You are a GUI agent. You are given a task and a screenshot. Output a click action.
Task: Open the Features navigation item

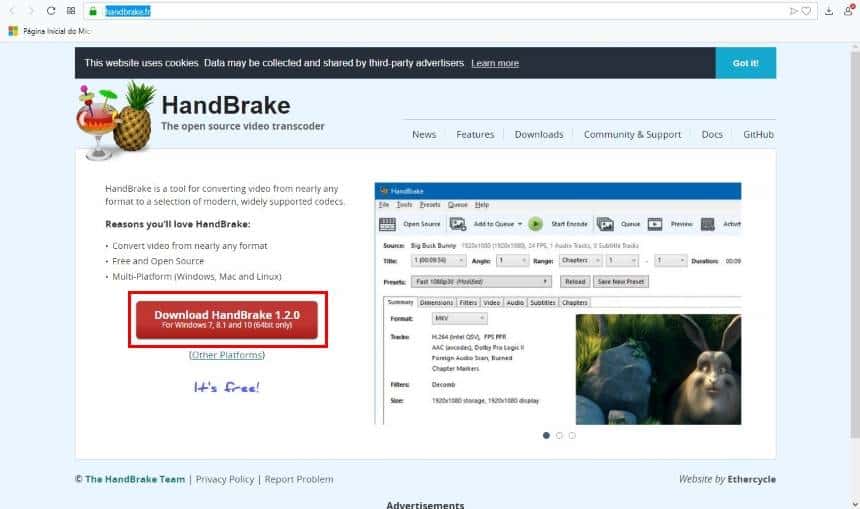pos(475,134)
